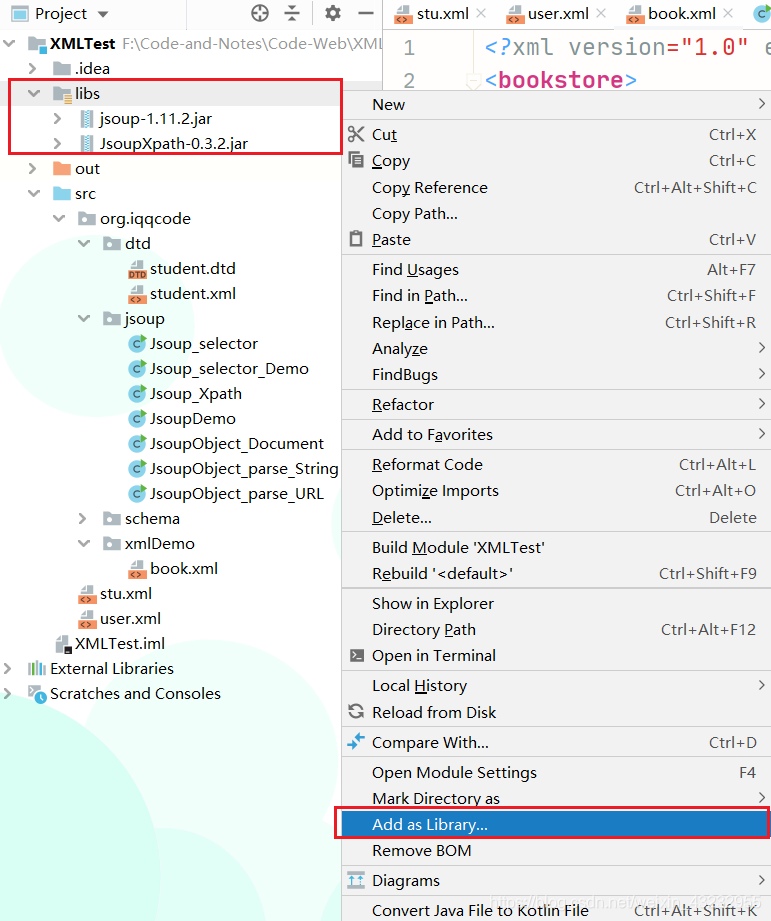Click the Copy icon in context menu
Screen dimensions: 771x921
click(356, 160)
